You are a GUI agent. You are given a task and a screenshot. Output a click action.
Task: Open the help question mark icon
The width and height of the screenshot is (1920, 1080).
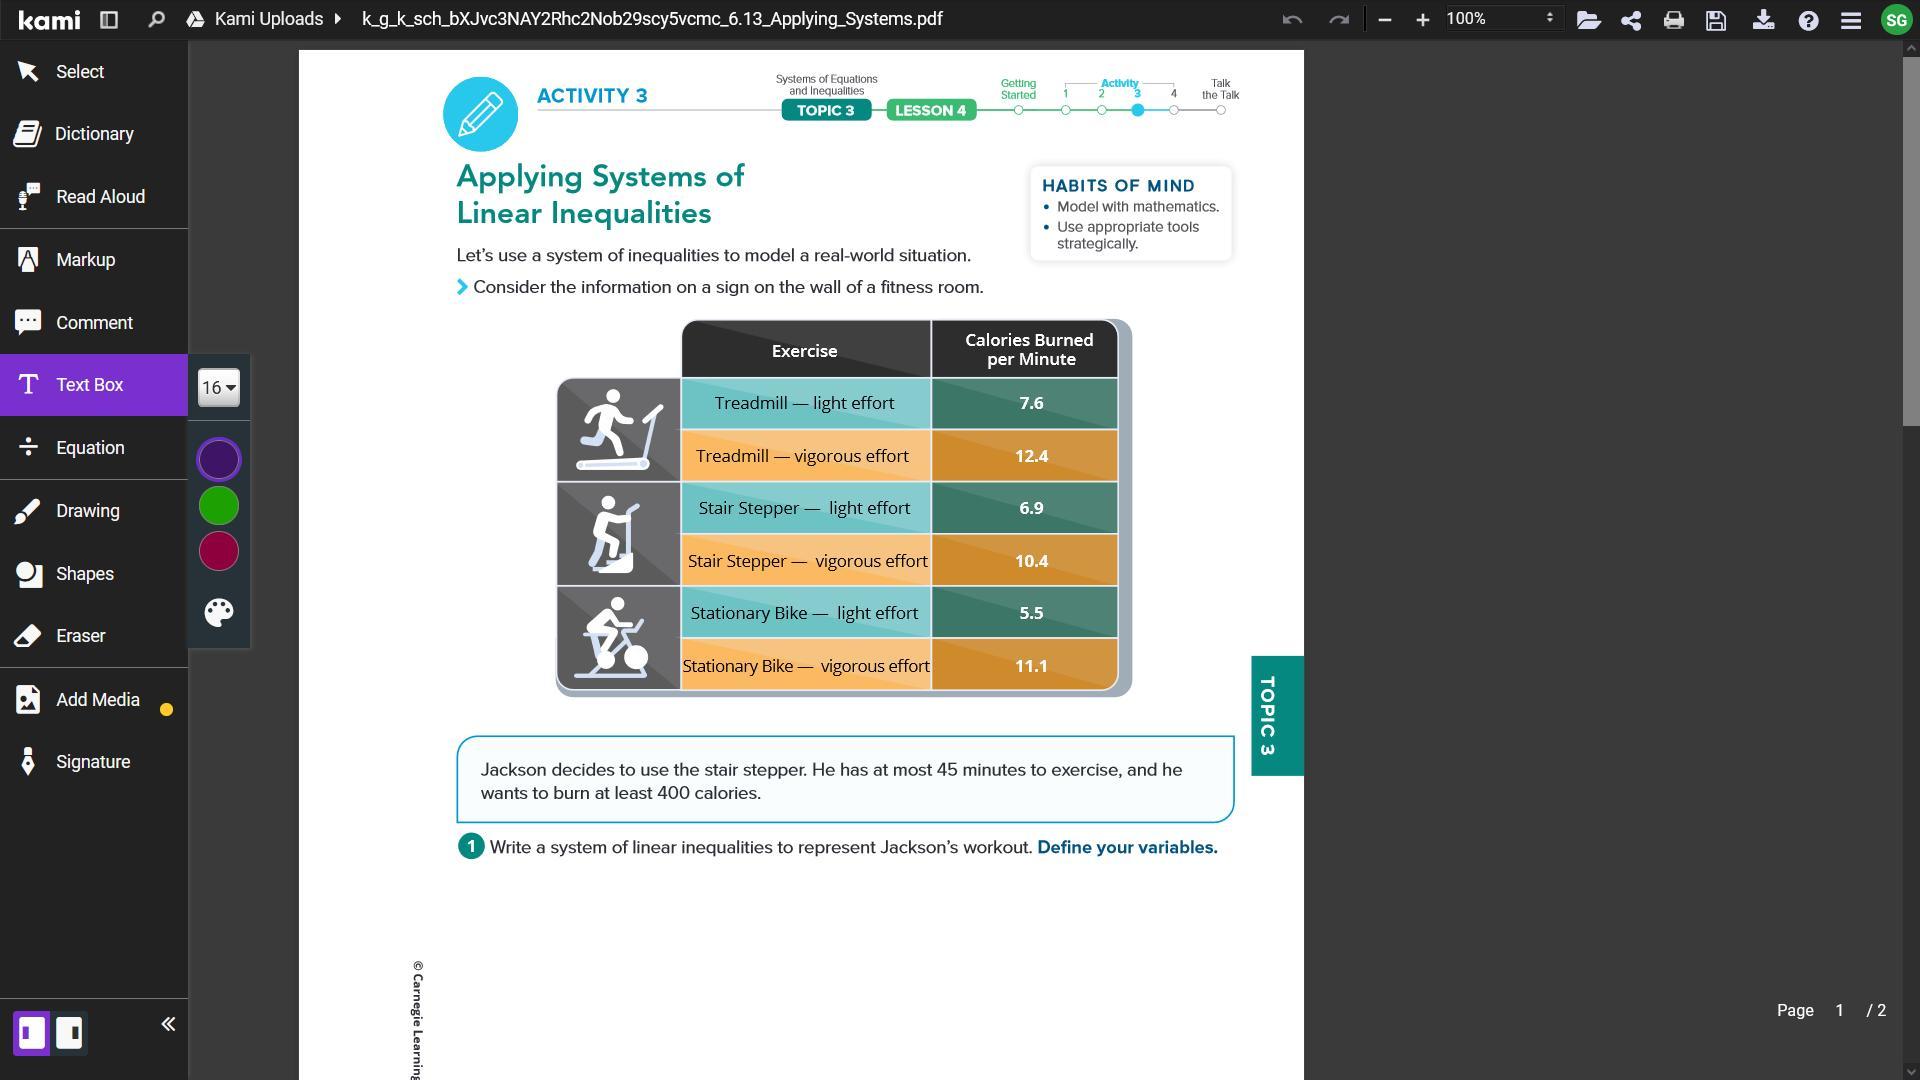[x=1808, y=20]
